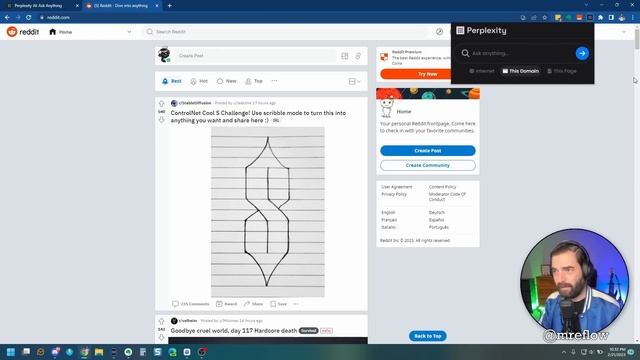Open the more sort options ellipsis
Image resolution: width=640 pixels, height=360 pixels.
[274, 81]
